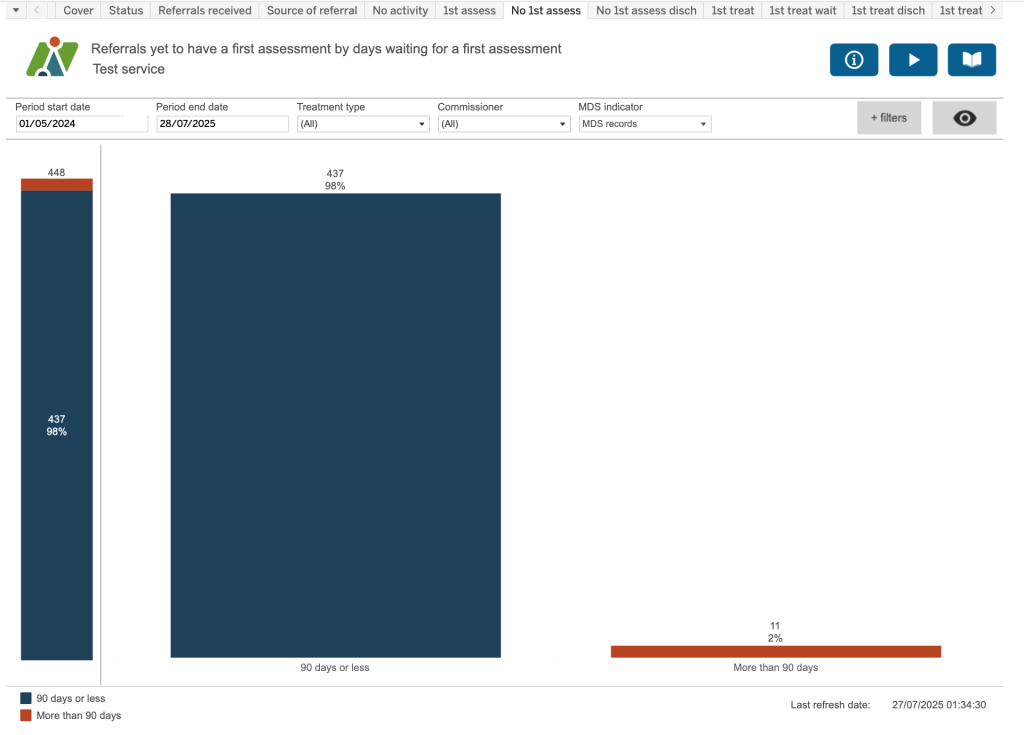The image size is (1024, 735).
Task: Expand the Commissioner dropdown
Action: (x=503, y=124)
